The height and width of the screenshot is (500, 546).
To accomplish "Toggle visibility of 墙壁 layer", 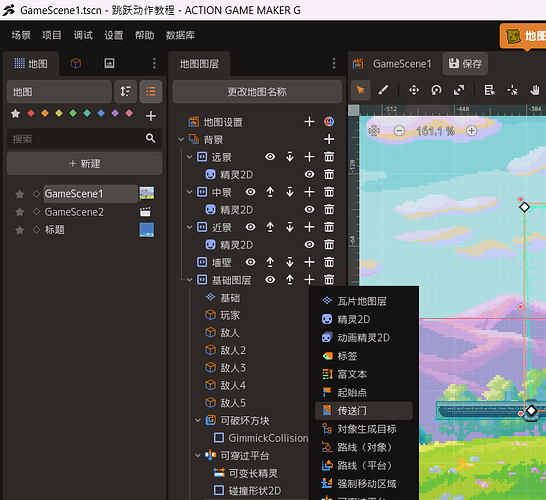I will tap(250, 262).
